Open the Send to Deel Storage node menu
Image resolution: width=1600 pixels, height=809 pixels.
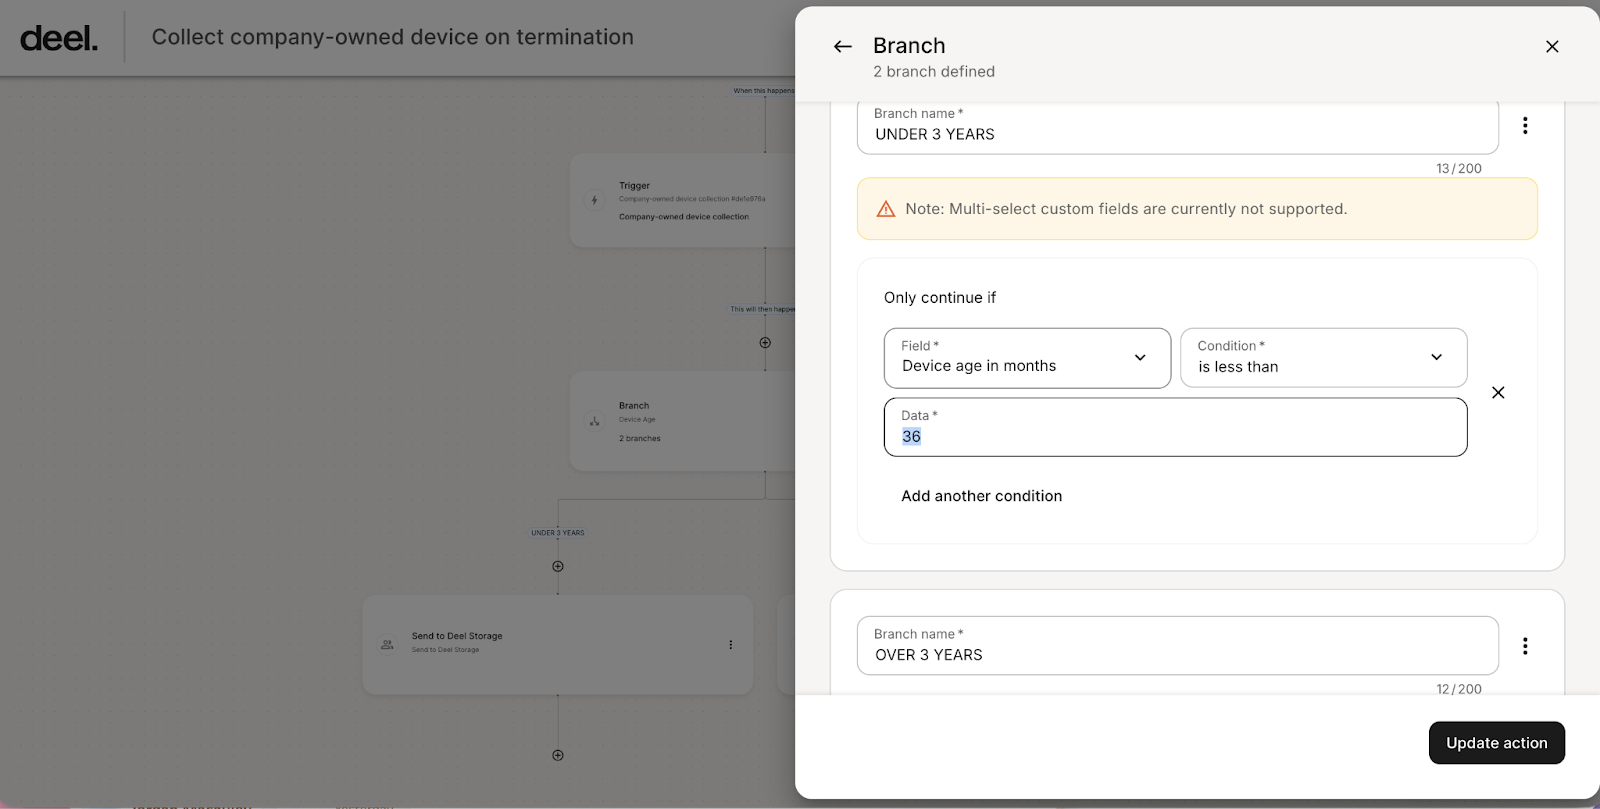coord(731,645)
